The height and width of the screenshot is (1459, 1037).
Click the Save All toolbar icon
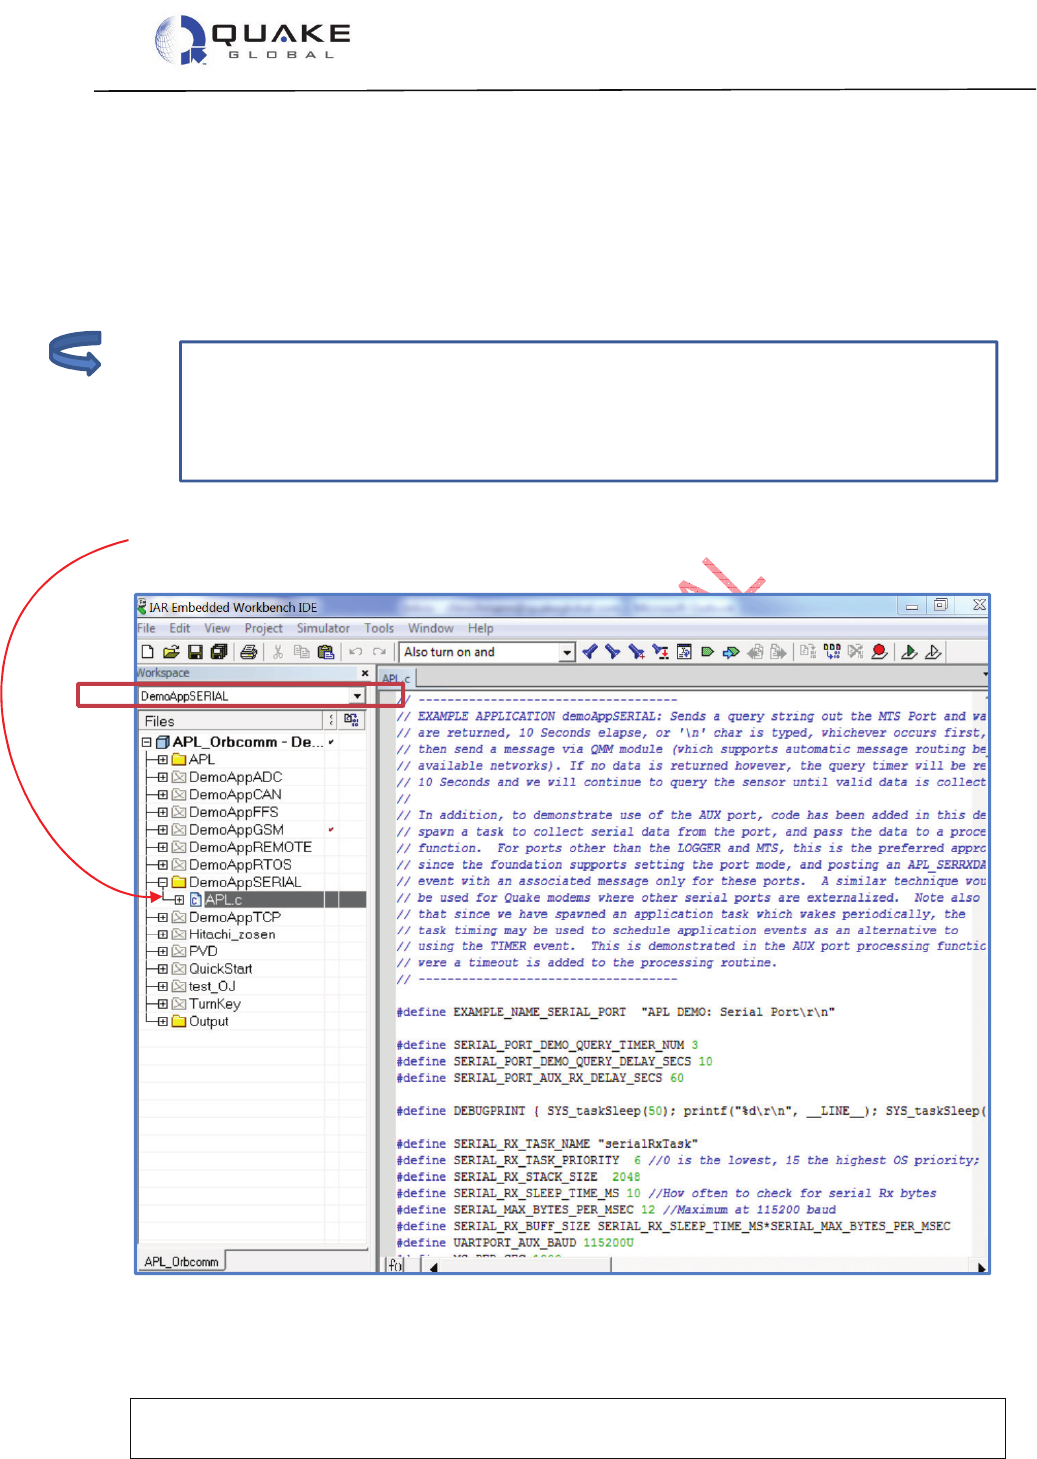point(219,652)
